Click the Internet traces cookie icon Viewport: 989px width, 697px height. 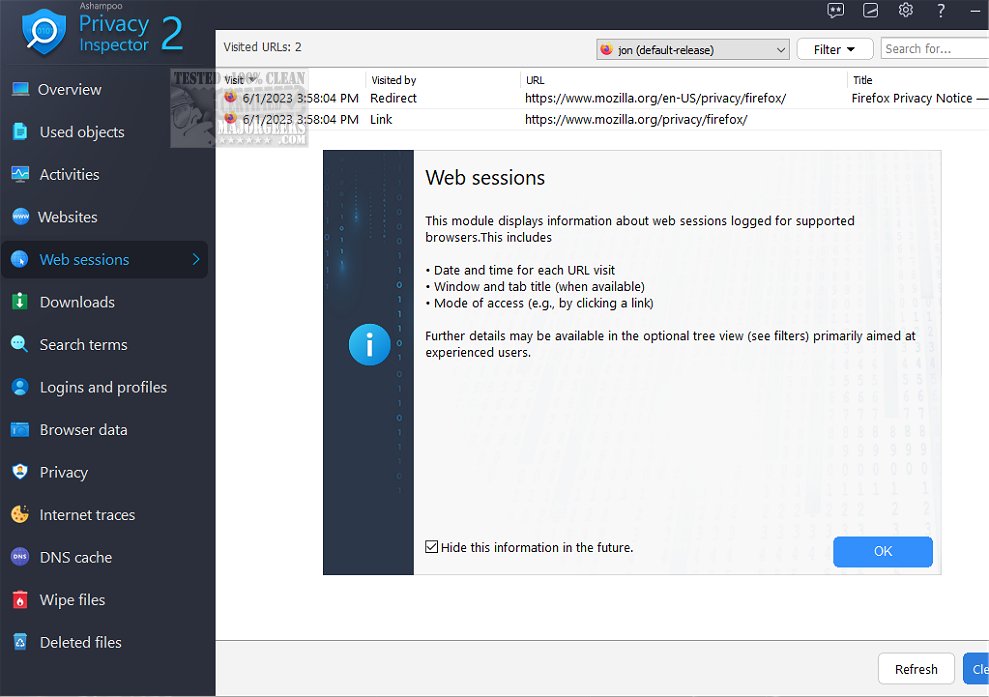pos(20,515)
